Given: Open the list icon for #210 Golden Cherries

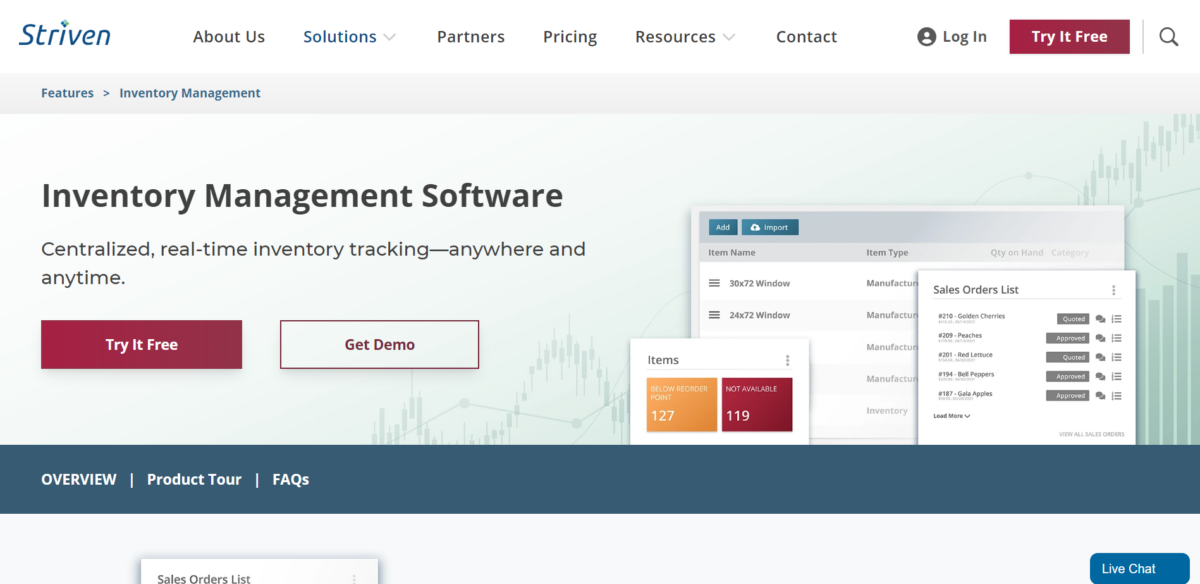Looking at the screenshot, I should tap(1117, 319).
